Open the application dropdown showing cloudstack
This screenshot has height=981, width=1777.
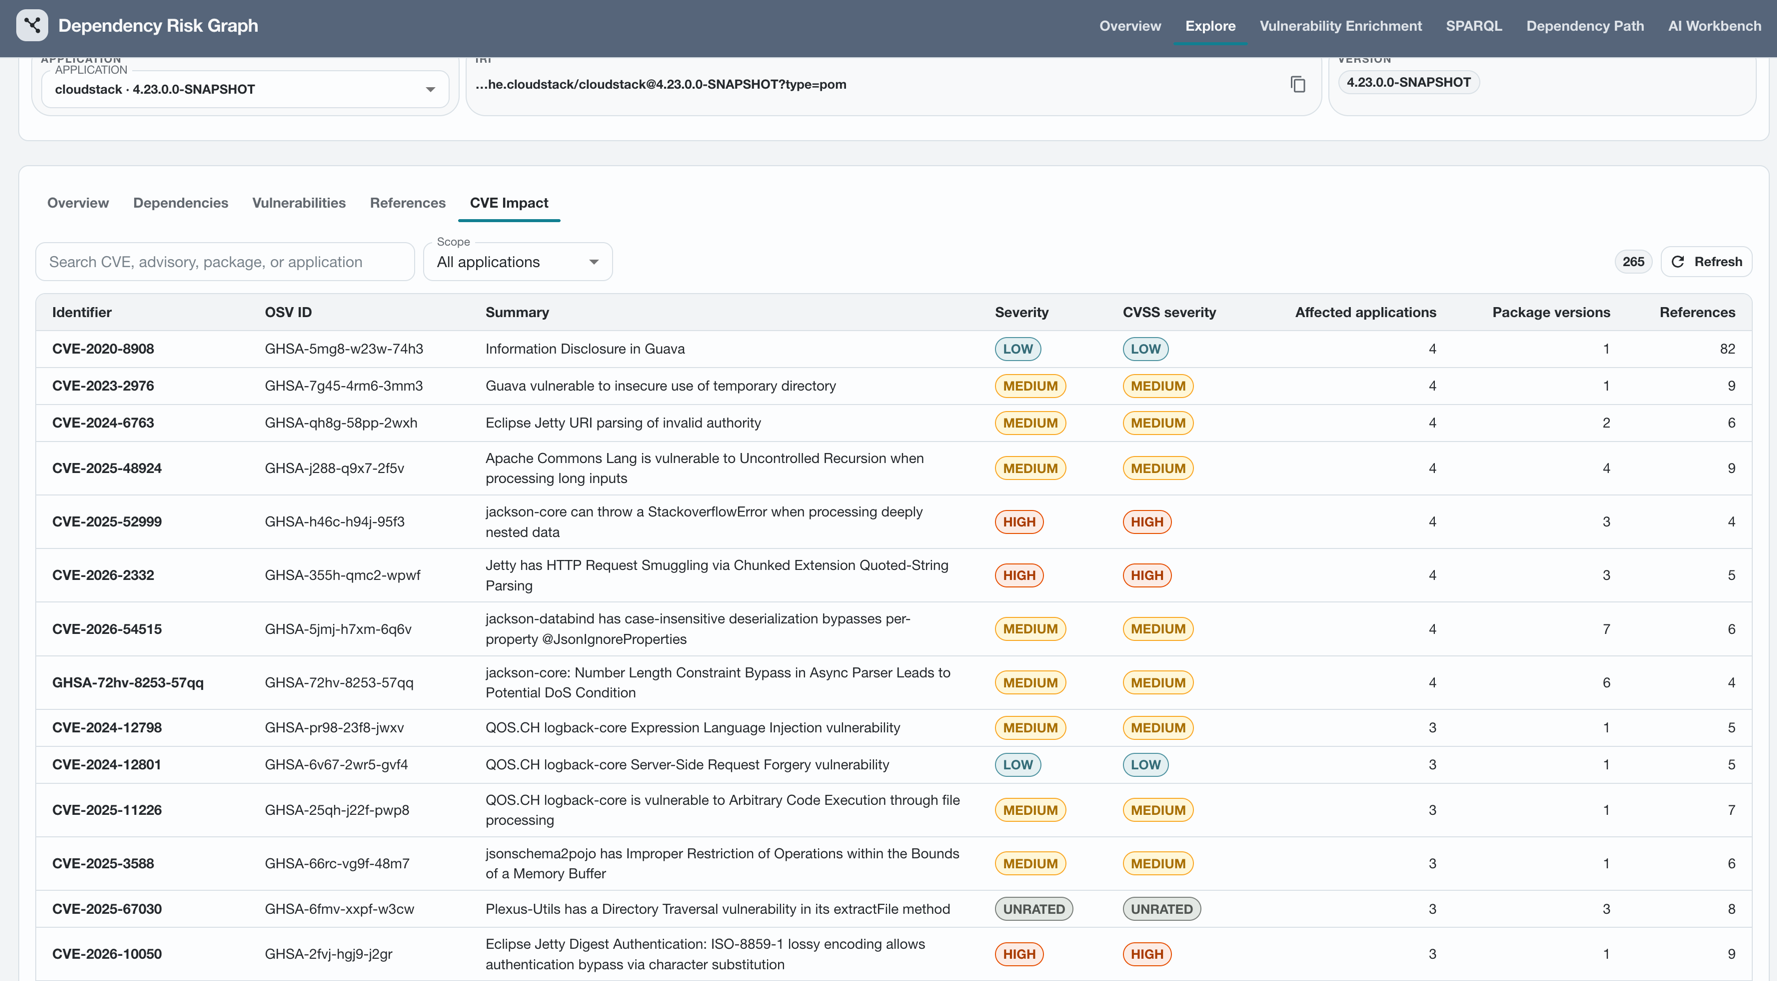(245, 89)
